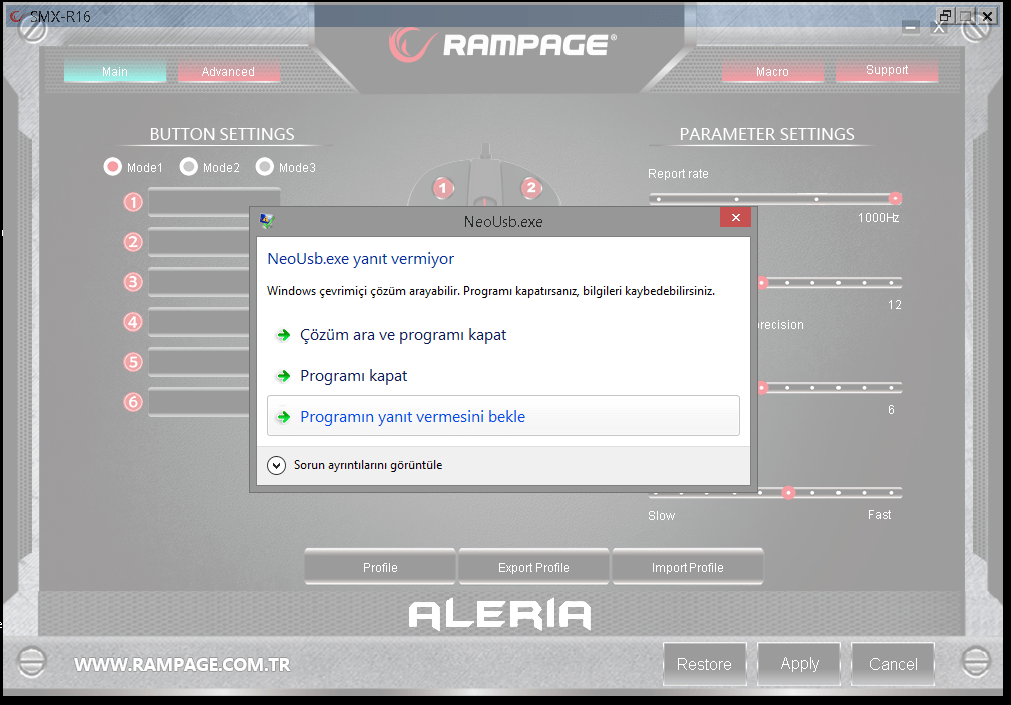Image resolution: width=1011 pixels, height=705 pixels.
Task: Click Report rate slider handle at 1000Hz
Action: coord(895,199)
